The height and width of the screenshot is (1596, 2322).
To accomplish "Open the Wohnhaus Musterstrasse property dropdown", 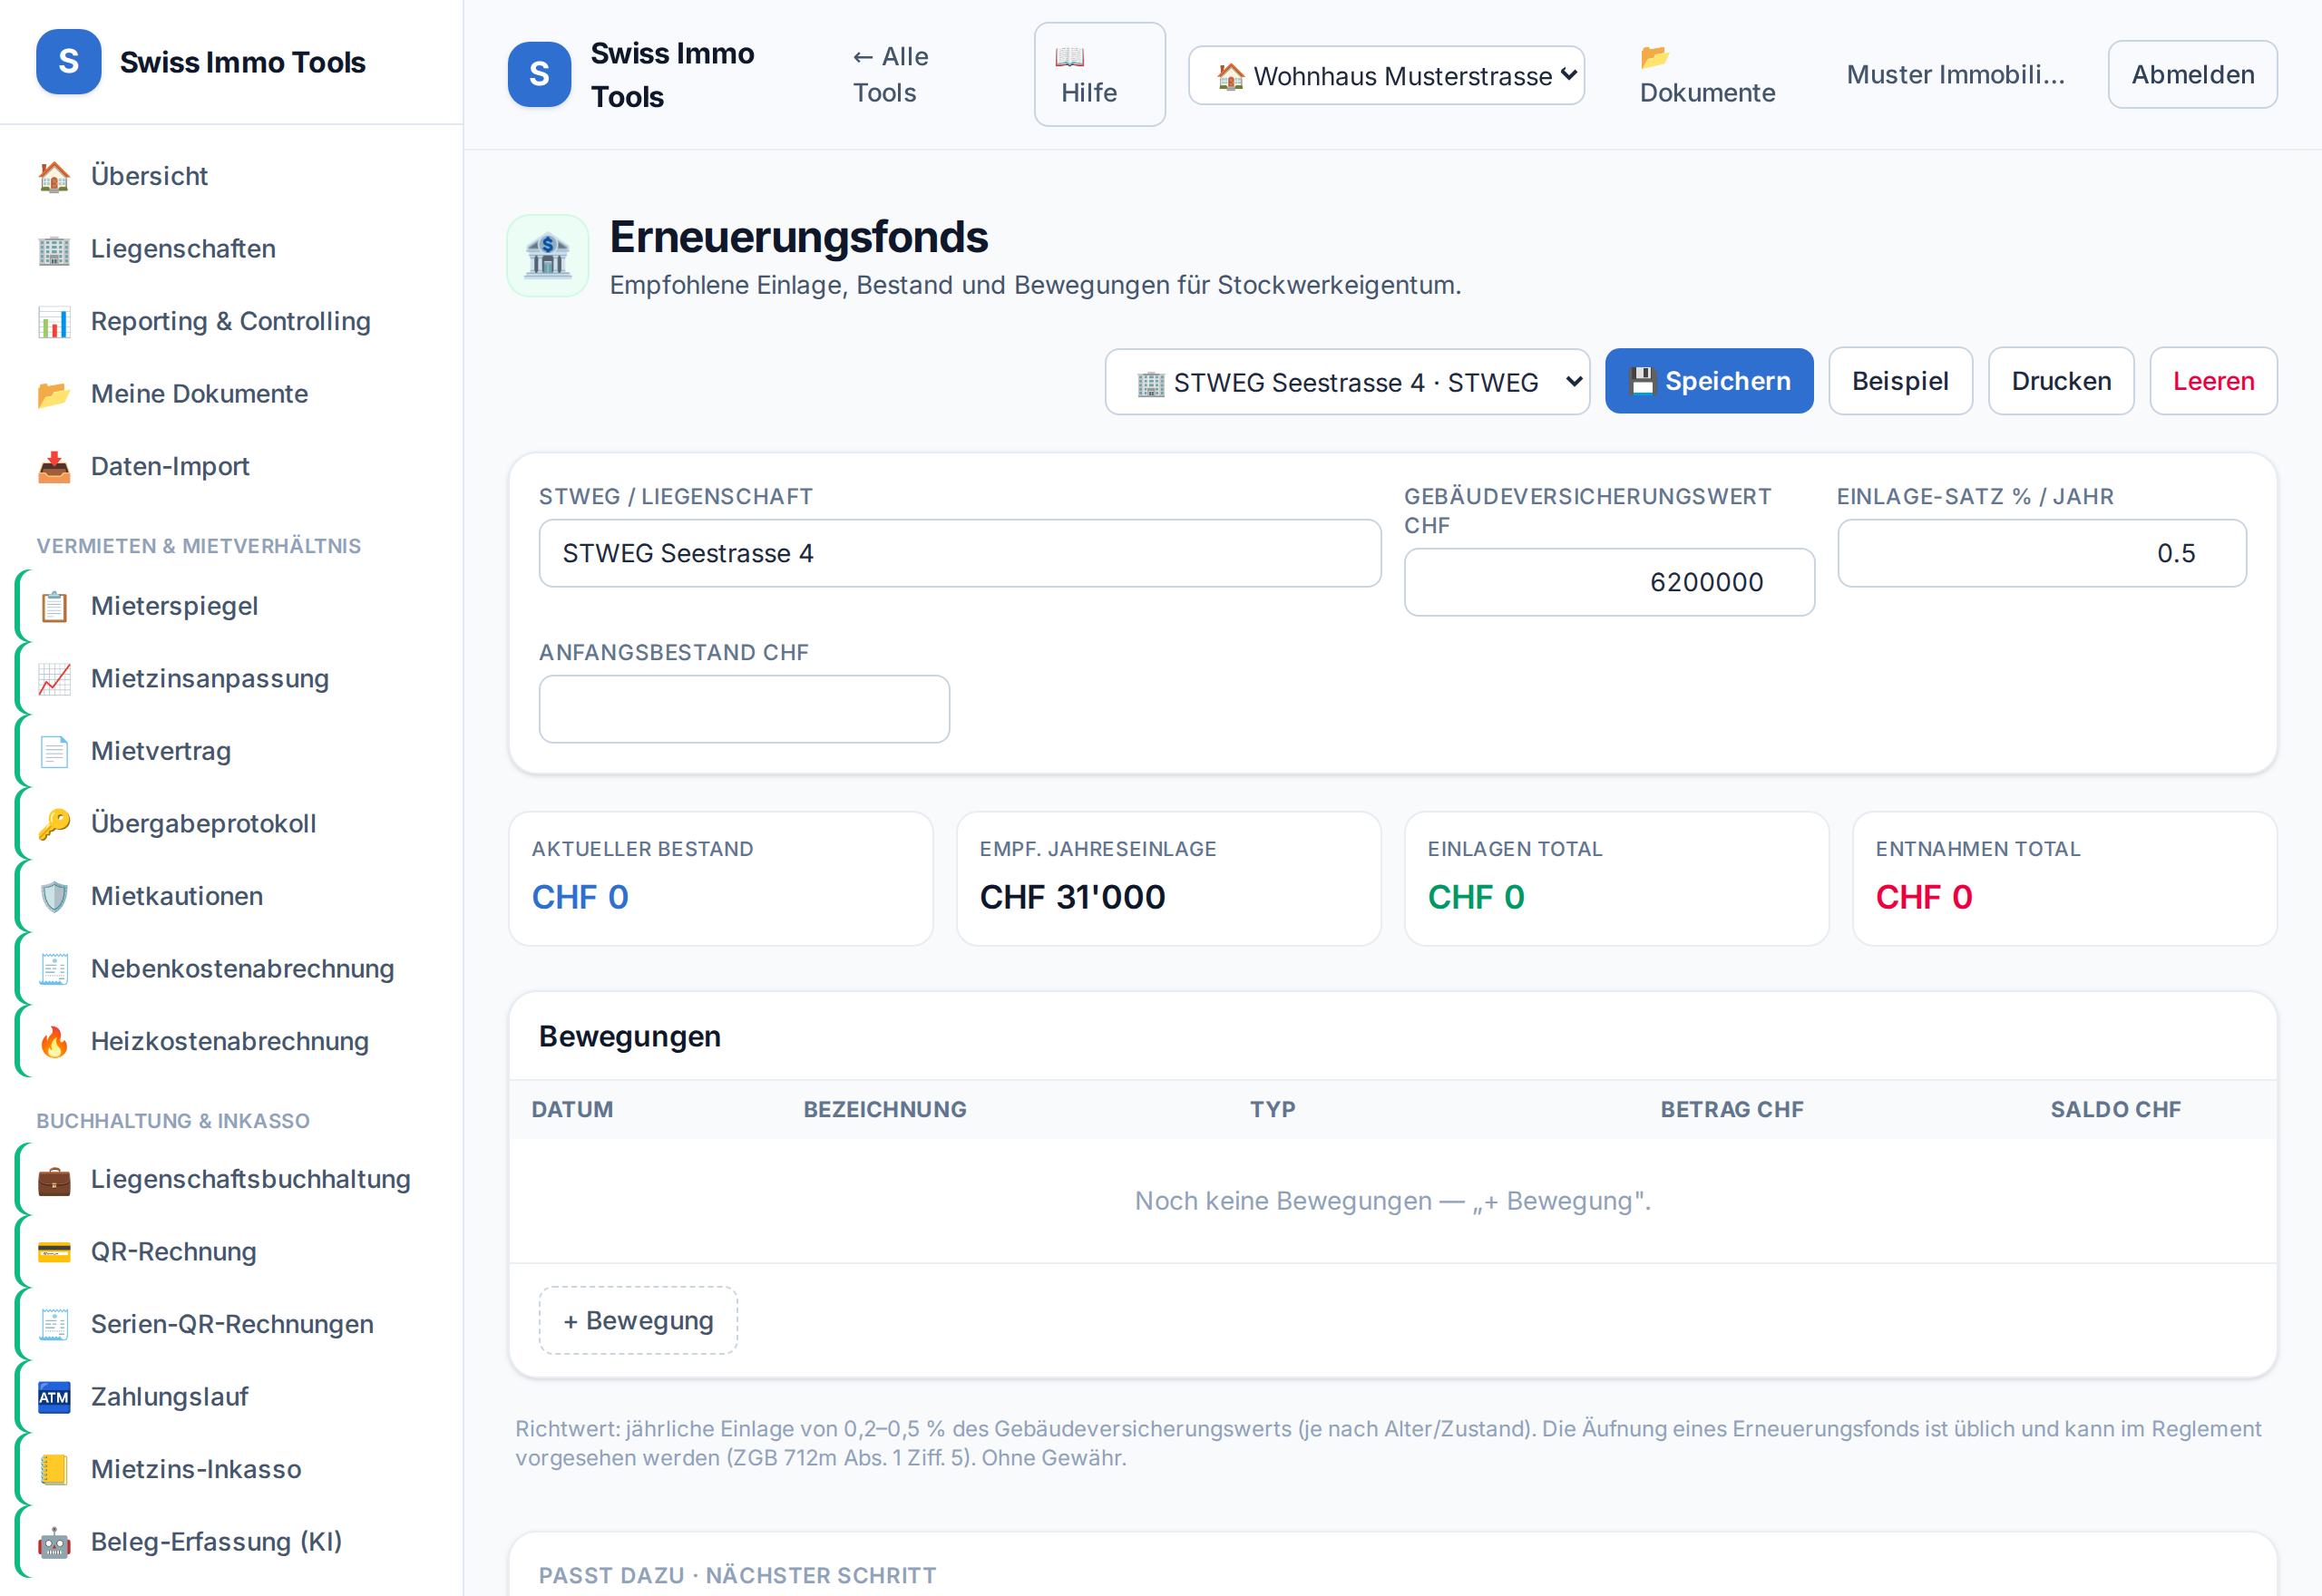I will pos(1386,75).
